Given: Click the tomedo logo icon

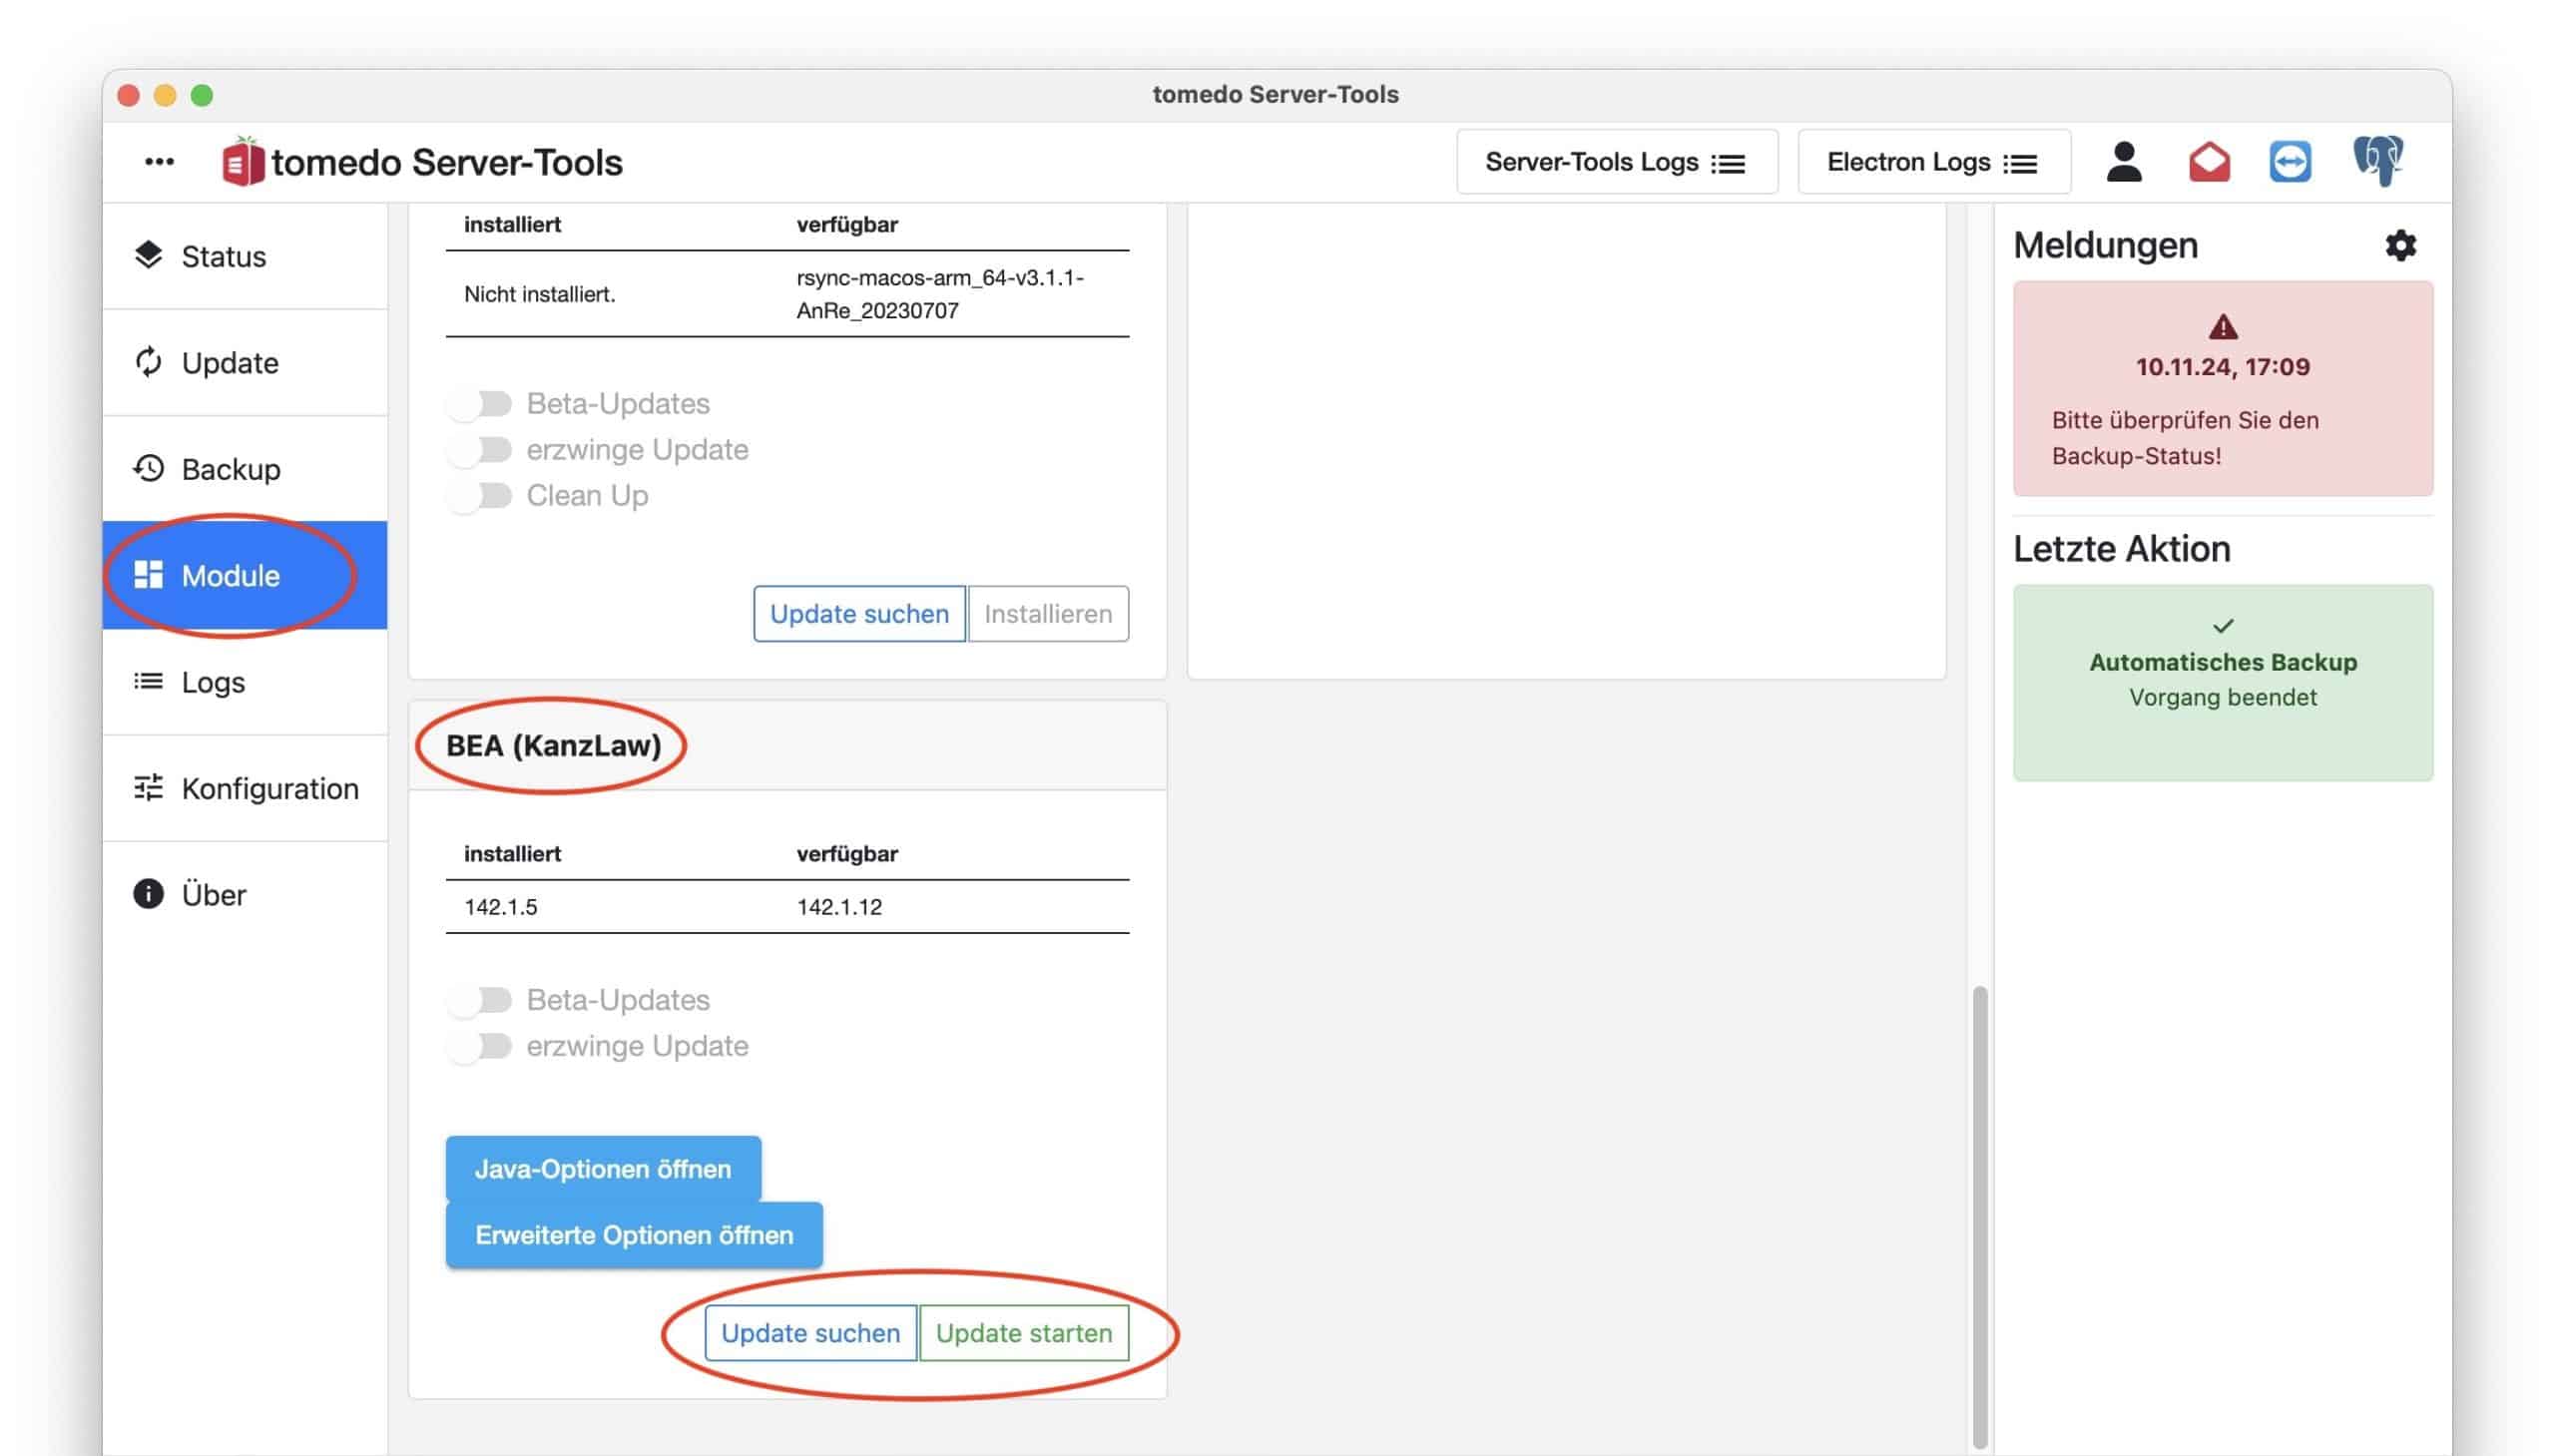Looking at the screenshot, I should (242, 162).
